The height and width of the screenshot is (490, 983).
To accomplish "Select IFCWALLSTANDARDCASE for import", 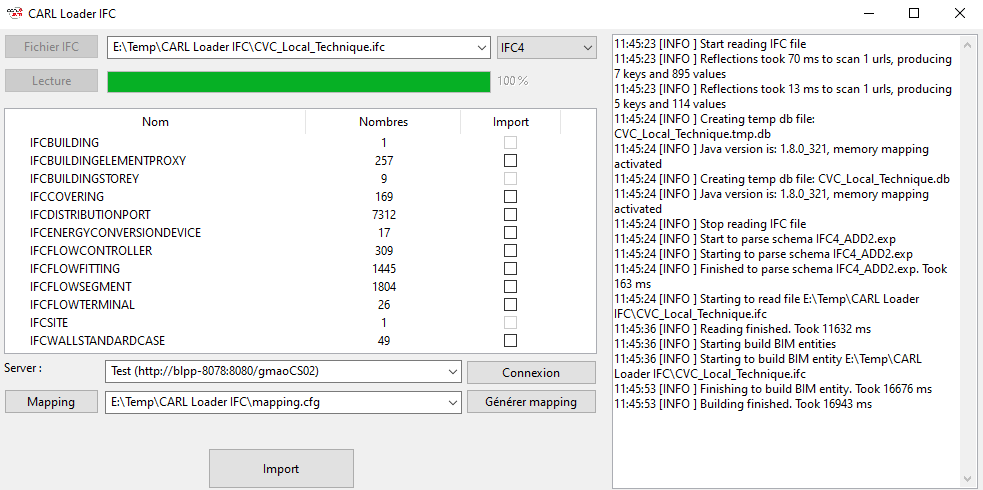I will click(x=510, y=341).
